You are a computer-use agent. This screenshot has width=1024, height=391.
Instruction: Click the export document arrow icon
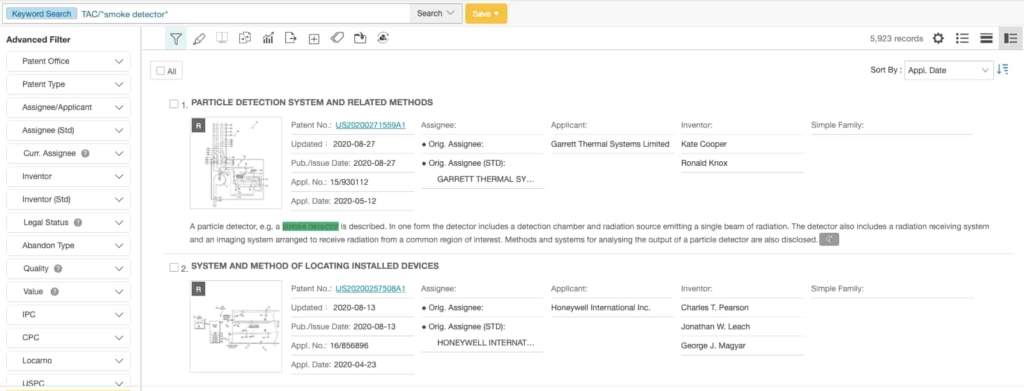[291, 39]
